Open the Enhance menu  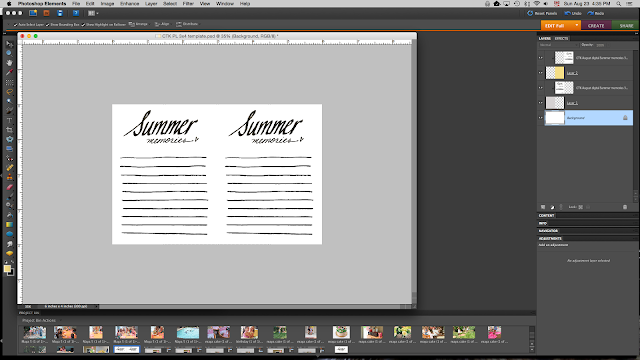(x=129, y=4)
